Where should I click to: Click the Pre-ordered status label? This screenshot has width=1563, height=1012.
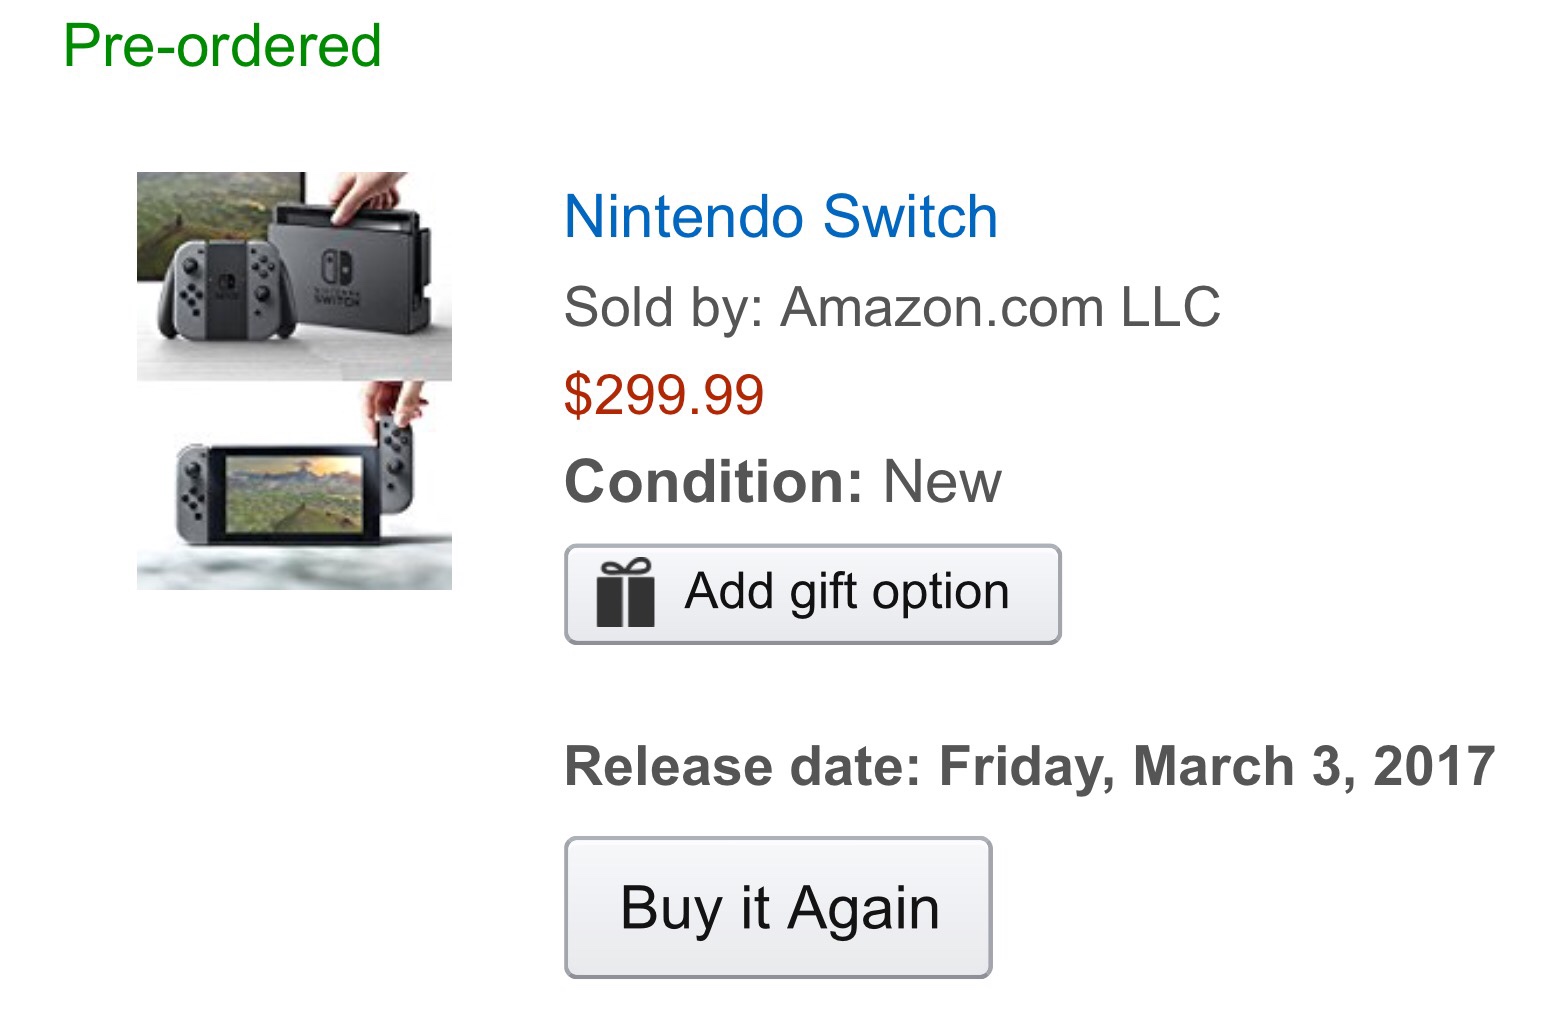click(x=222, y=46)
